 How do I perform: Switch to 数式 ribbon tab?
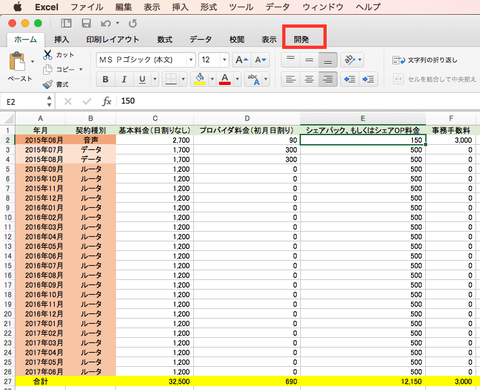(165, 39)
